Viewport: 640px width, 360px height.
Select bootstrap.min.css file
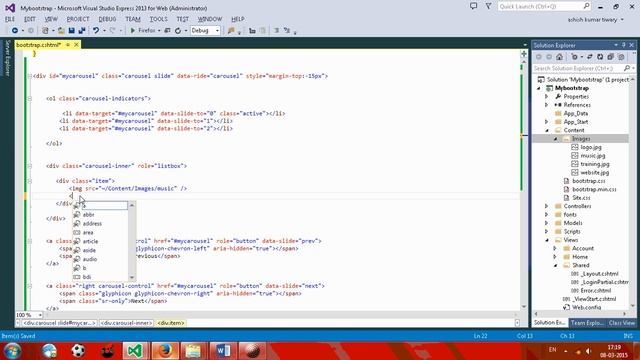click(594, 189)
